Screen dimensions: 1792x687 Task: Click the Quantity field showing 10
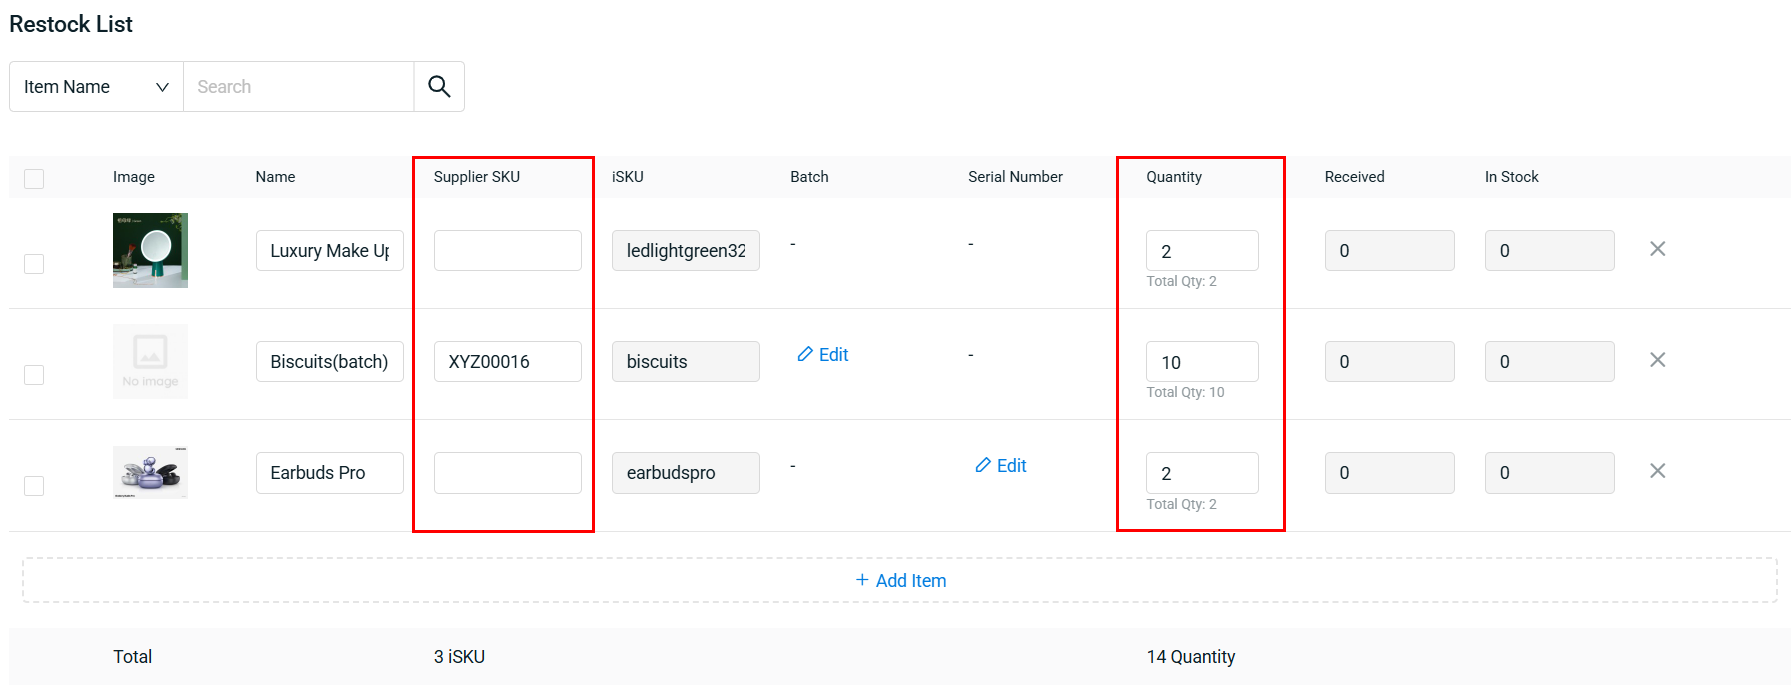click(x=1201, y=362)
